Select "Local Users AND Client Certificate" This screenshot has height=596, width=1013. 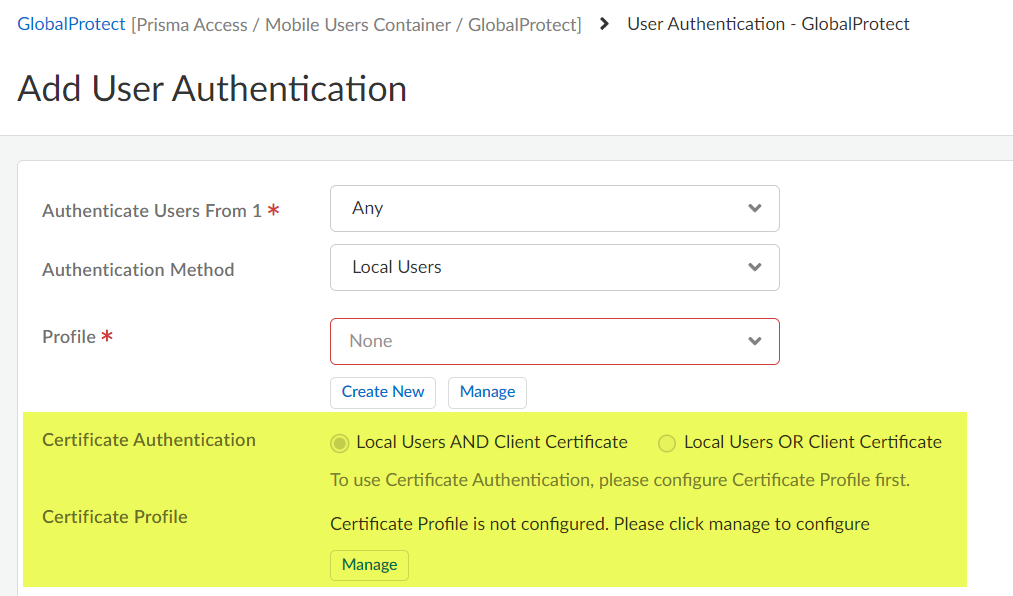click(339, 442)
